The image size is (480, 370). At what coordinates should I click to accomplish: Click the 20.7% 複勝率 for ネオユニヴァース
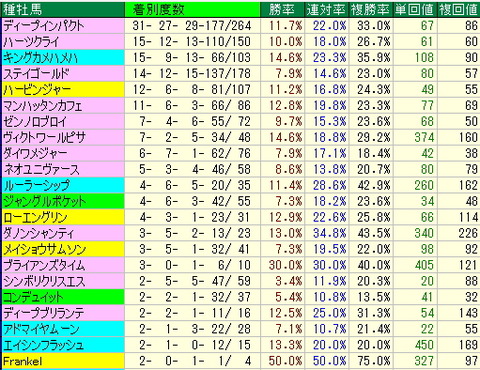(374, 170)
